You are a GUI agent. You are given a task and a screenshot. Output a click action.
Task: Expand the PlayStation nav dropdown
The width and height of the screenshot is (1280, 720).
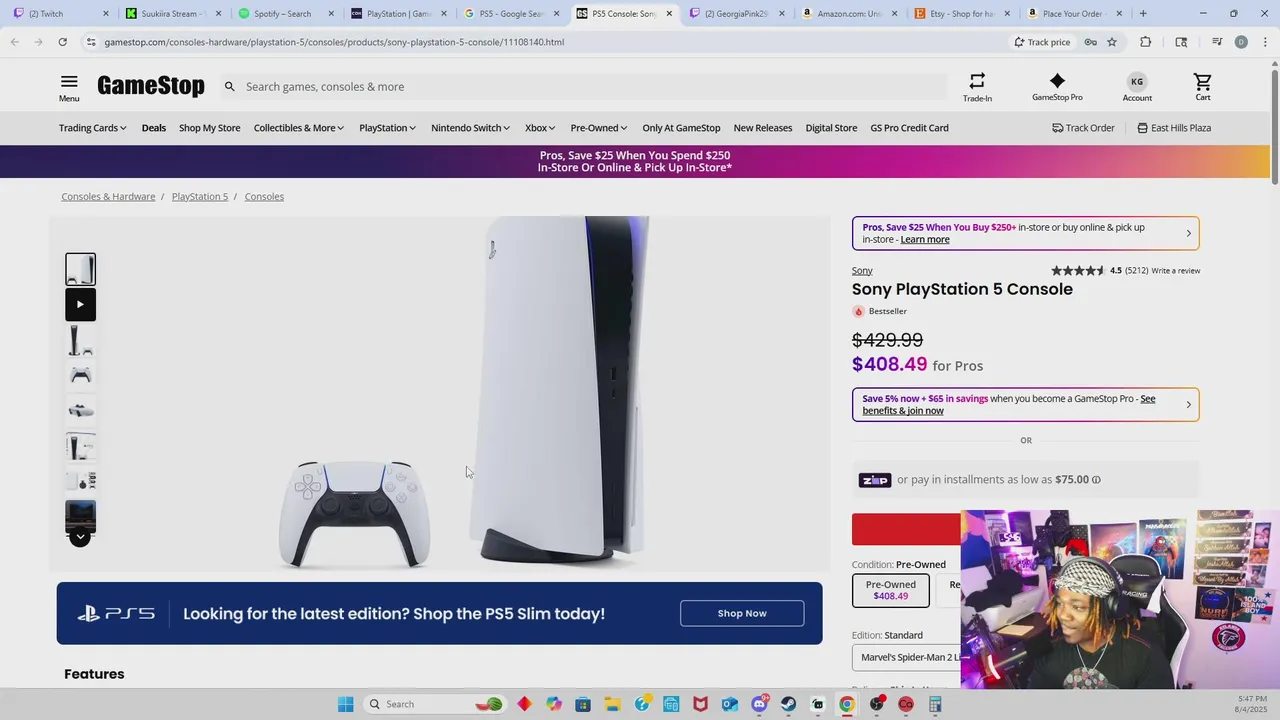click(388, 128)
